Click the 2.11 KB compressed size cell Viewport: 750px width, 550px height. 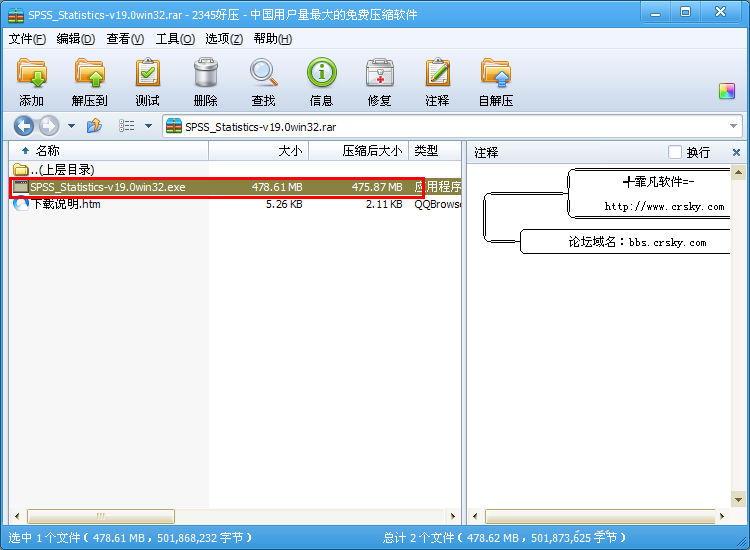point(384,204)
